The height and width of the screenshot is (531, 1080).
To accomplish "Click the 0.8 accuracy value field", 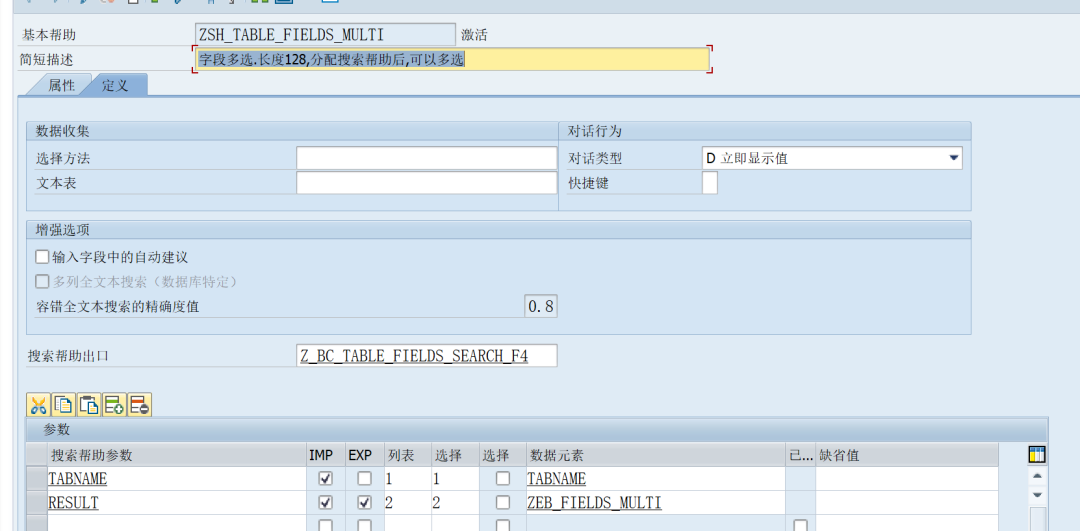I will click(x=541, y=306).
